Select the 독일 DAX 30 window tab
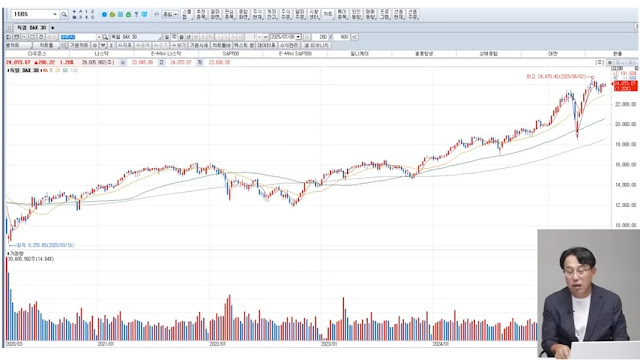The width and height of the screenshot is (640, 360). point(31,28)
